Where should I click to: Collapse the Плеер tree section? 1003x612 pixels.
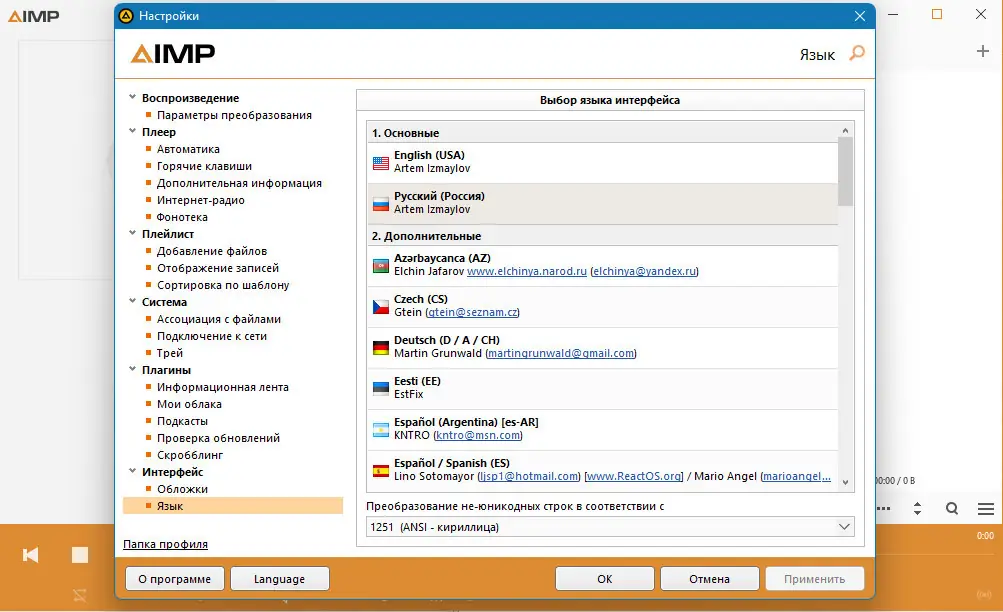(x=132, y=131)
